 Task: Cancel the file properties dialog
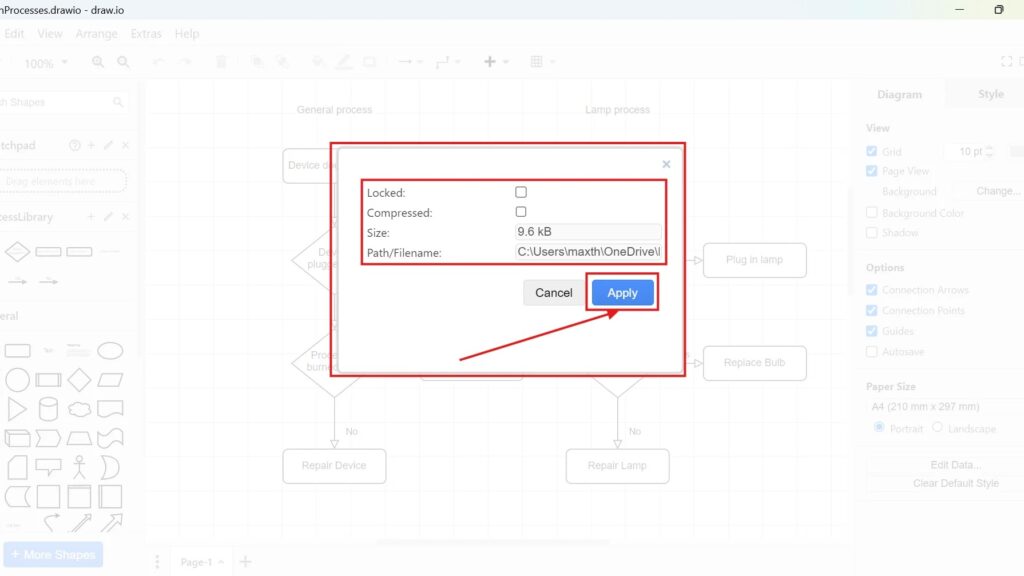[x=553, y=293]
